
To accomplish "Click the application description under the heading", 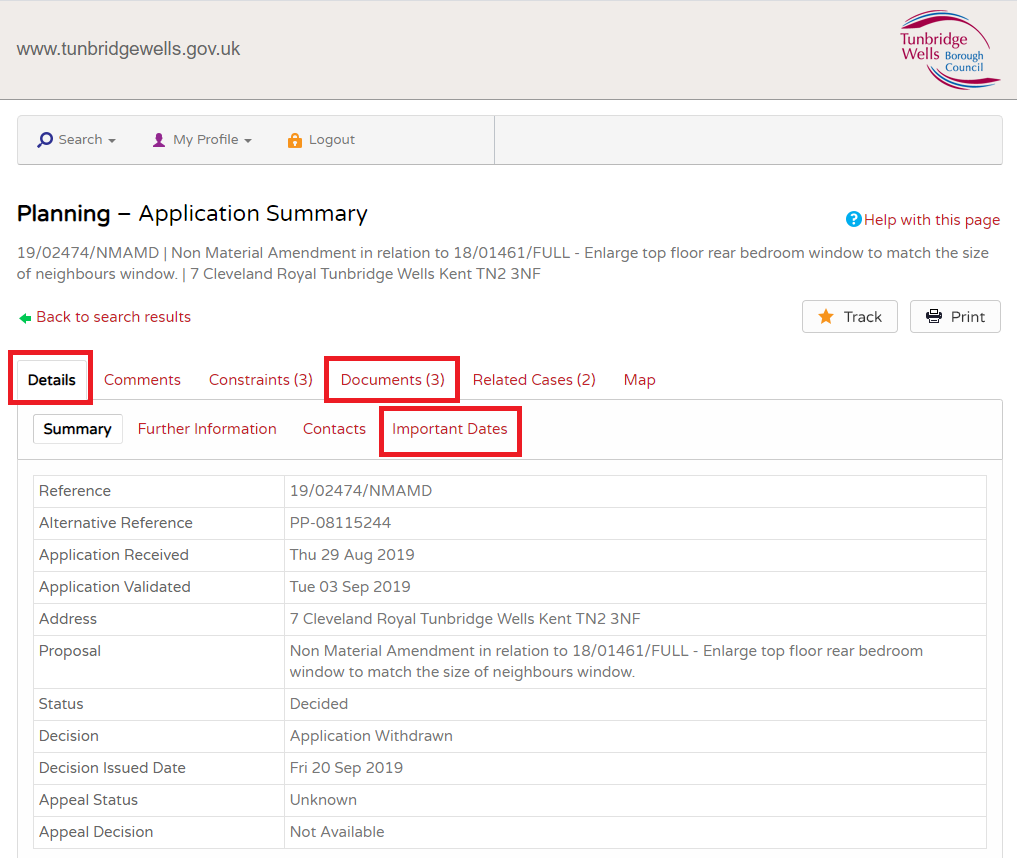I will (503, 263).
